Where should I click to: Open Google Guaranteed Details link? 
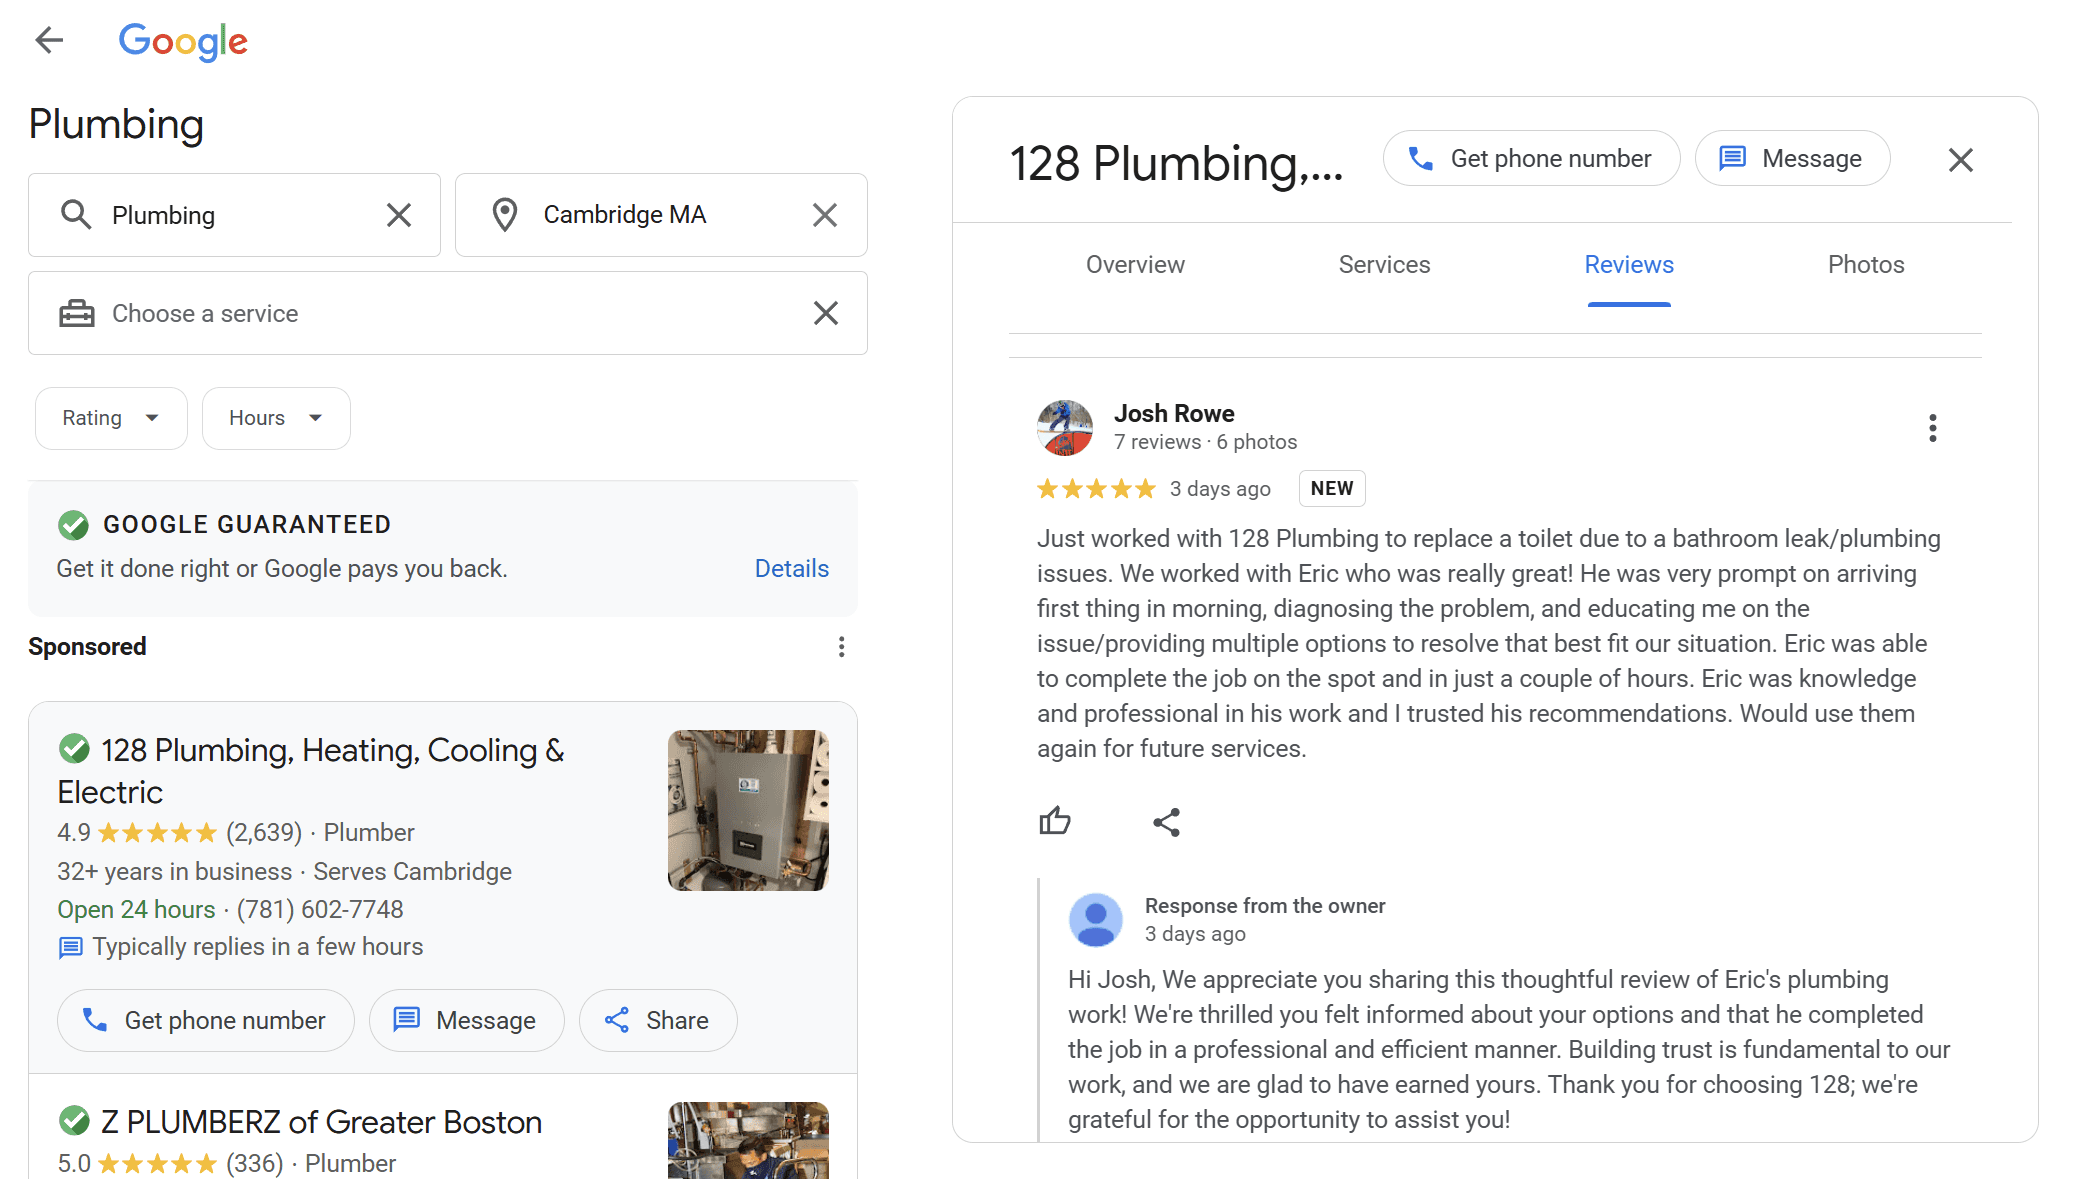point(791,569)
